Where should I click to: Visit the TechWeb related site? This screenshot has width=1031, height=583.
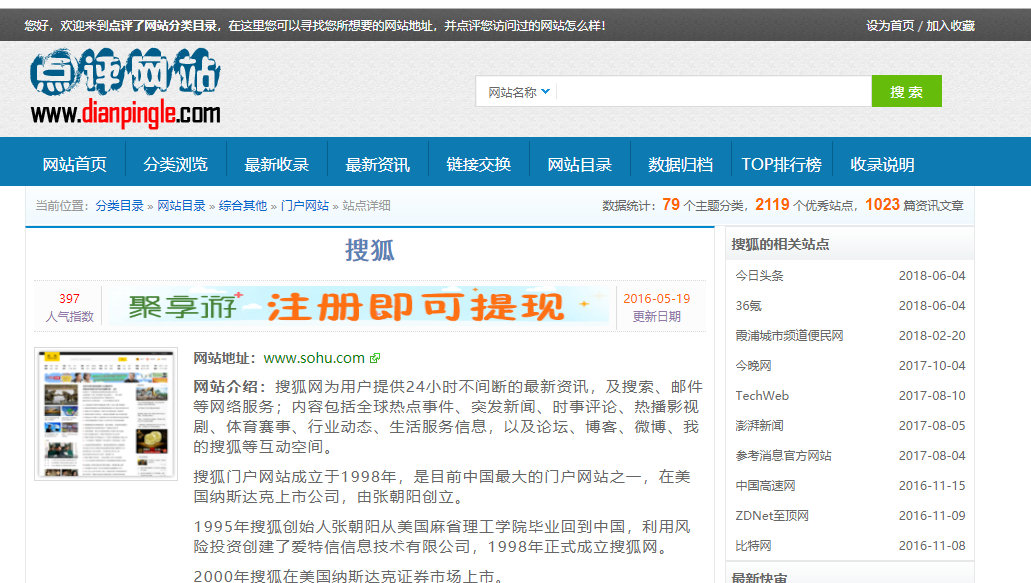(x=762, y=395)
